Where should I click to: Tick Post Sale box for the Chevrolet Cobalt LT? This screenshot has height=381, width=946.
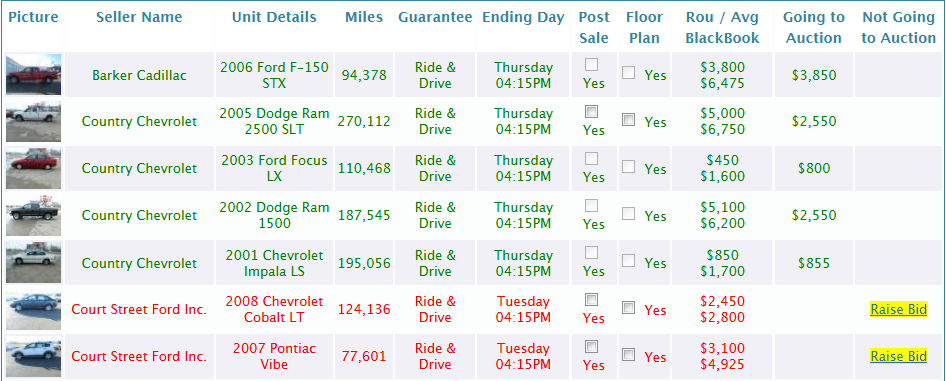tap(592, 300)
